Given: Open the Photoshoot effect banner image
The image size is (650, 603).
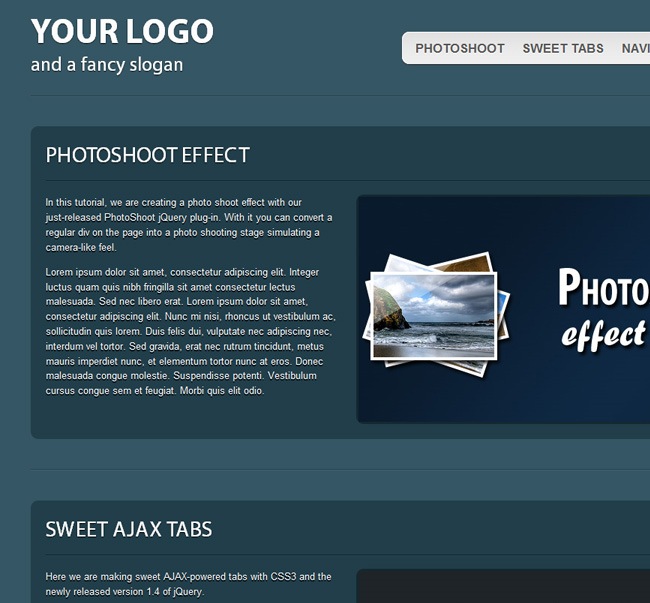Looking at the screenshot, I should 503,309.
